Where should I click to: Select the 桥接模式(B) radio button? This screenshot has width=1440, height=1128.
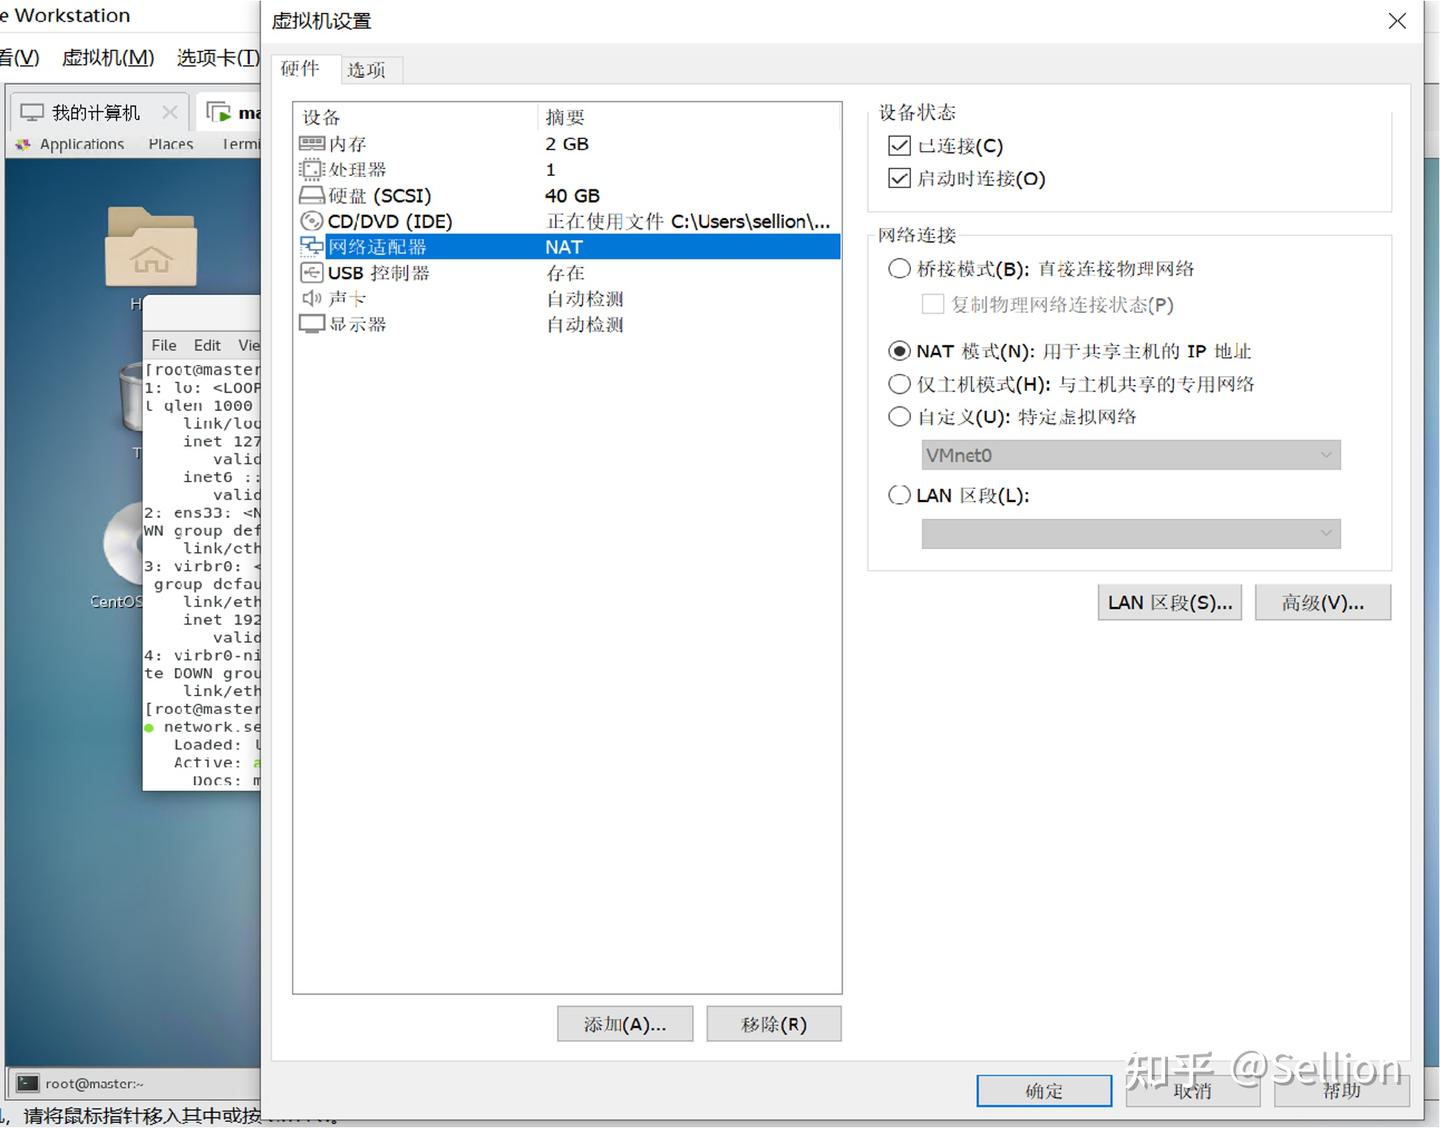(899, 268)
